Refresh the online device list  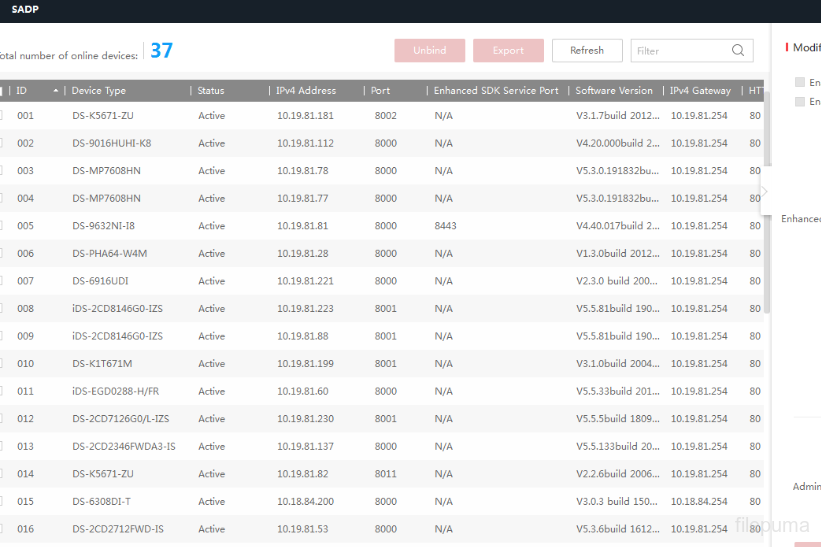point(586,51)
